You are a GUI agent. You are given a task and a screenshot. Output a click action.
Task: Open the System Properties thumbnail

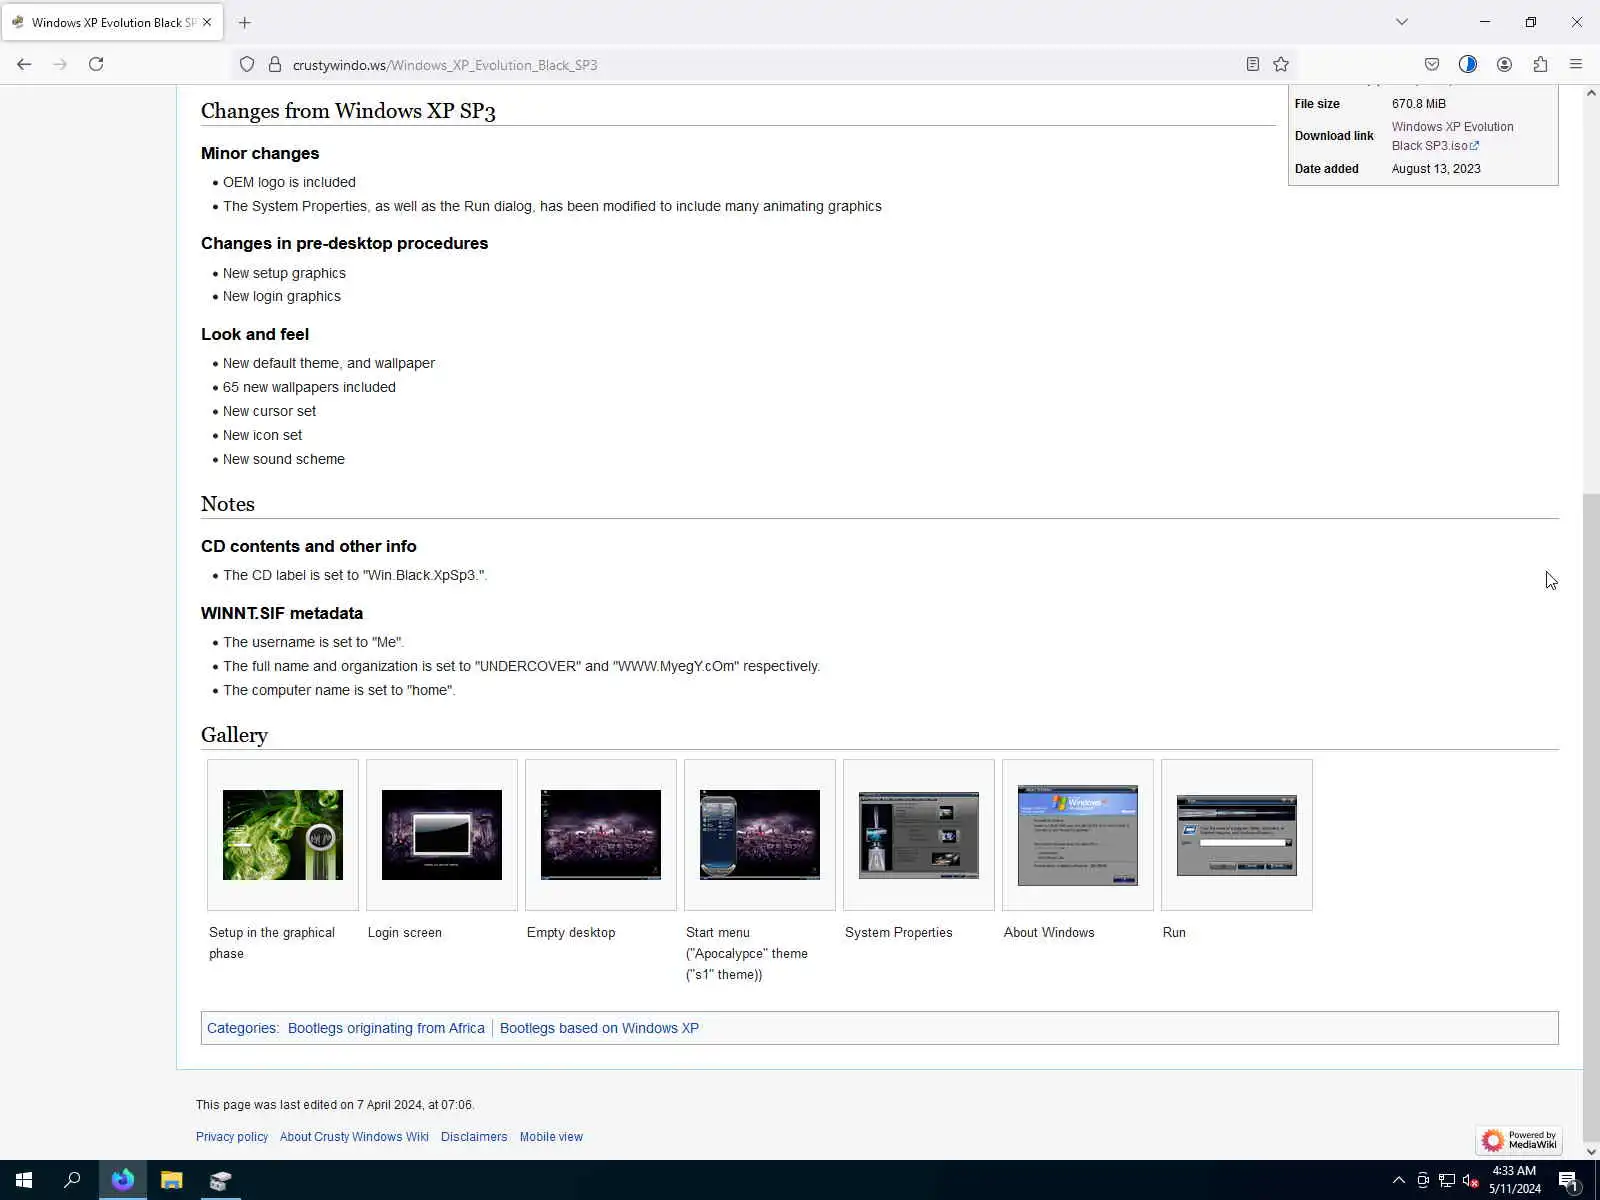pyautogui.click(x=919, y=835)
